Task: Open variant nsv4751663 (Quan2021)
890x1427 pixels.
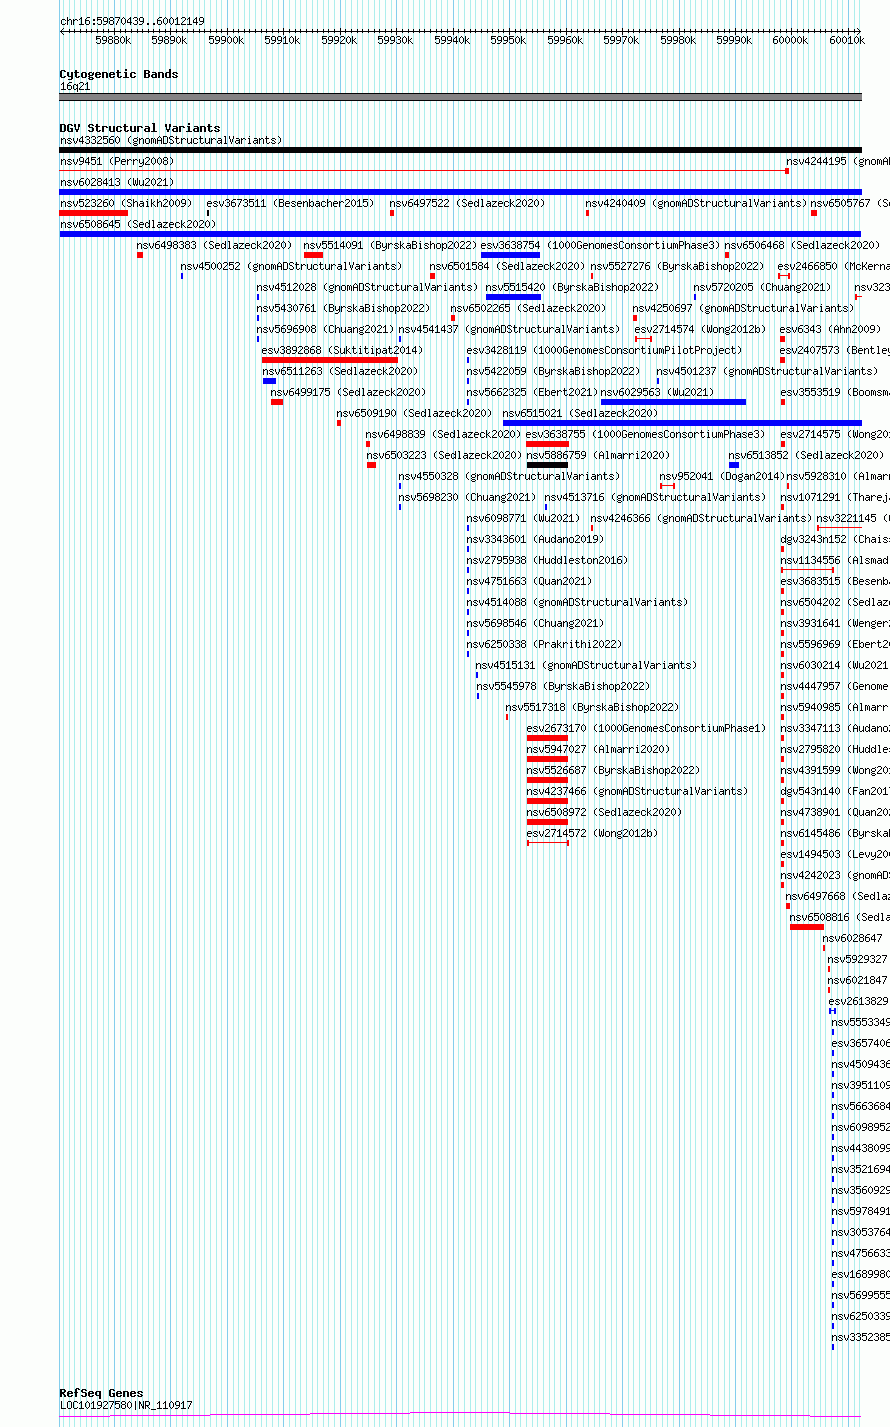Action: (529, 581)
